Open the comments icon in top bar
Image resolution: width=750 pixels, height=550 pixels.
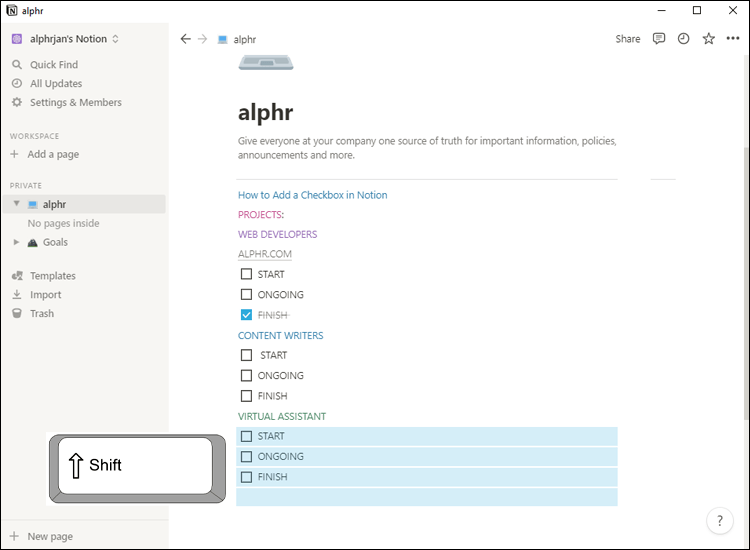[659, 39]
